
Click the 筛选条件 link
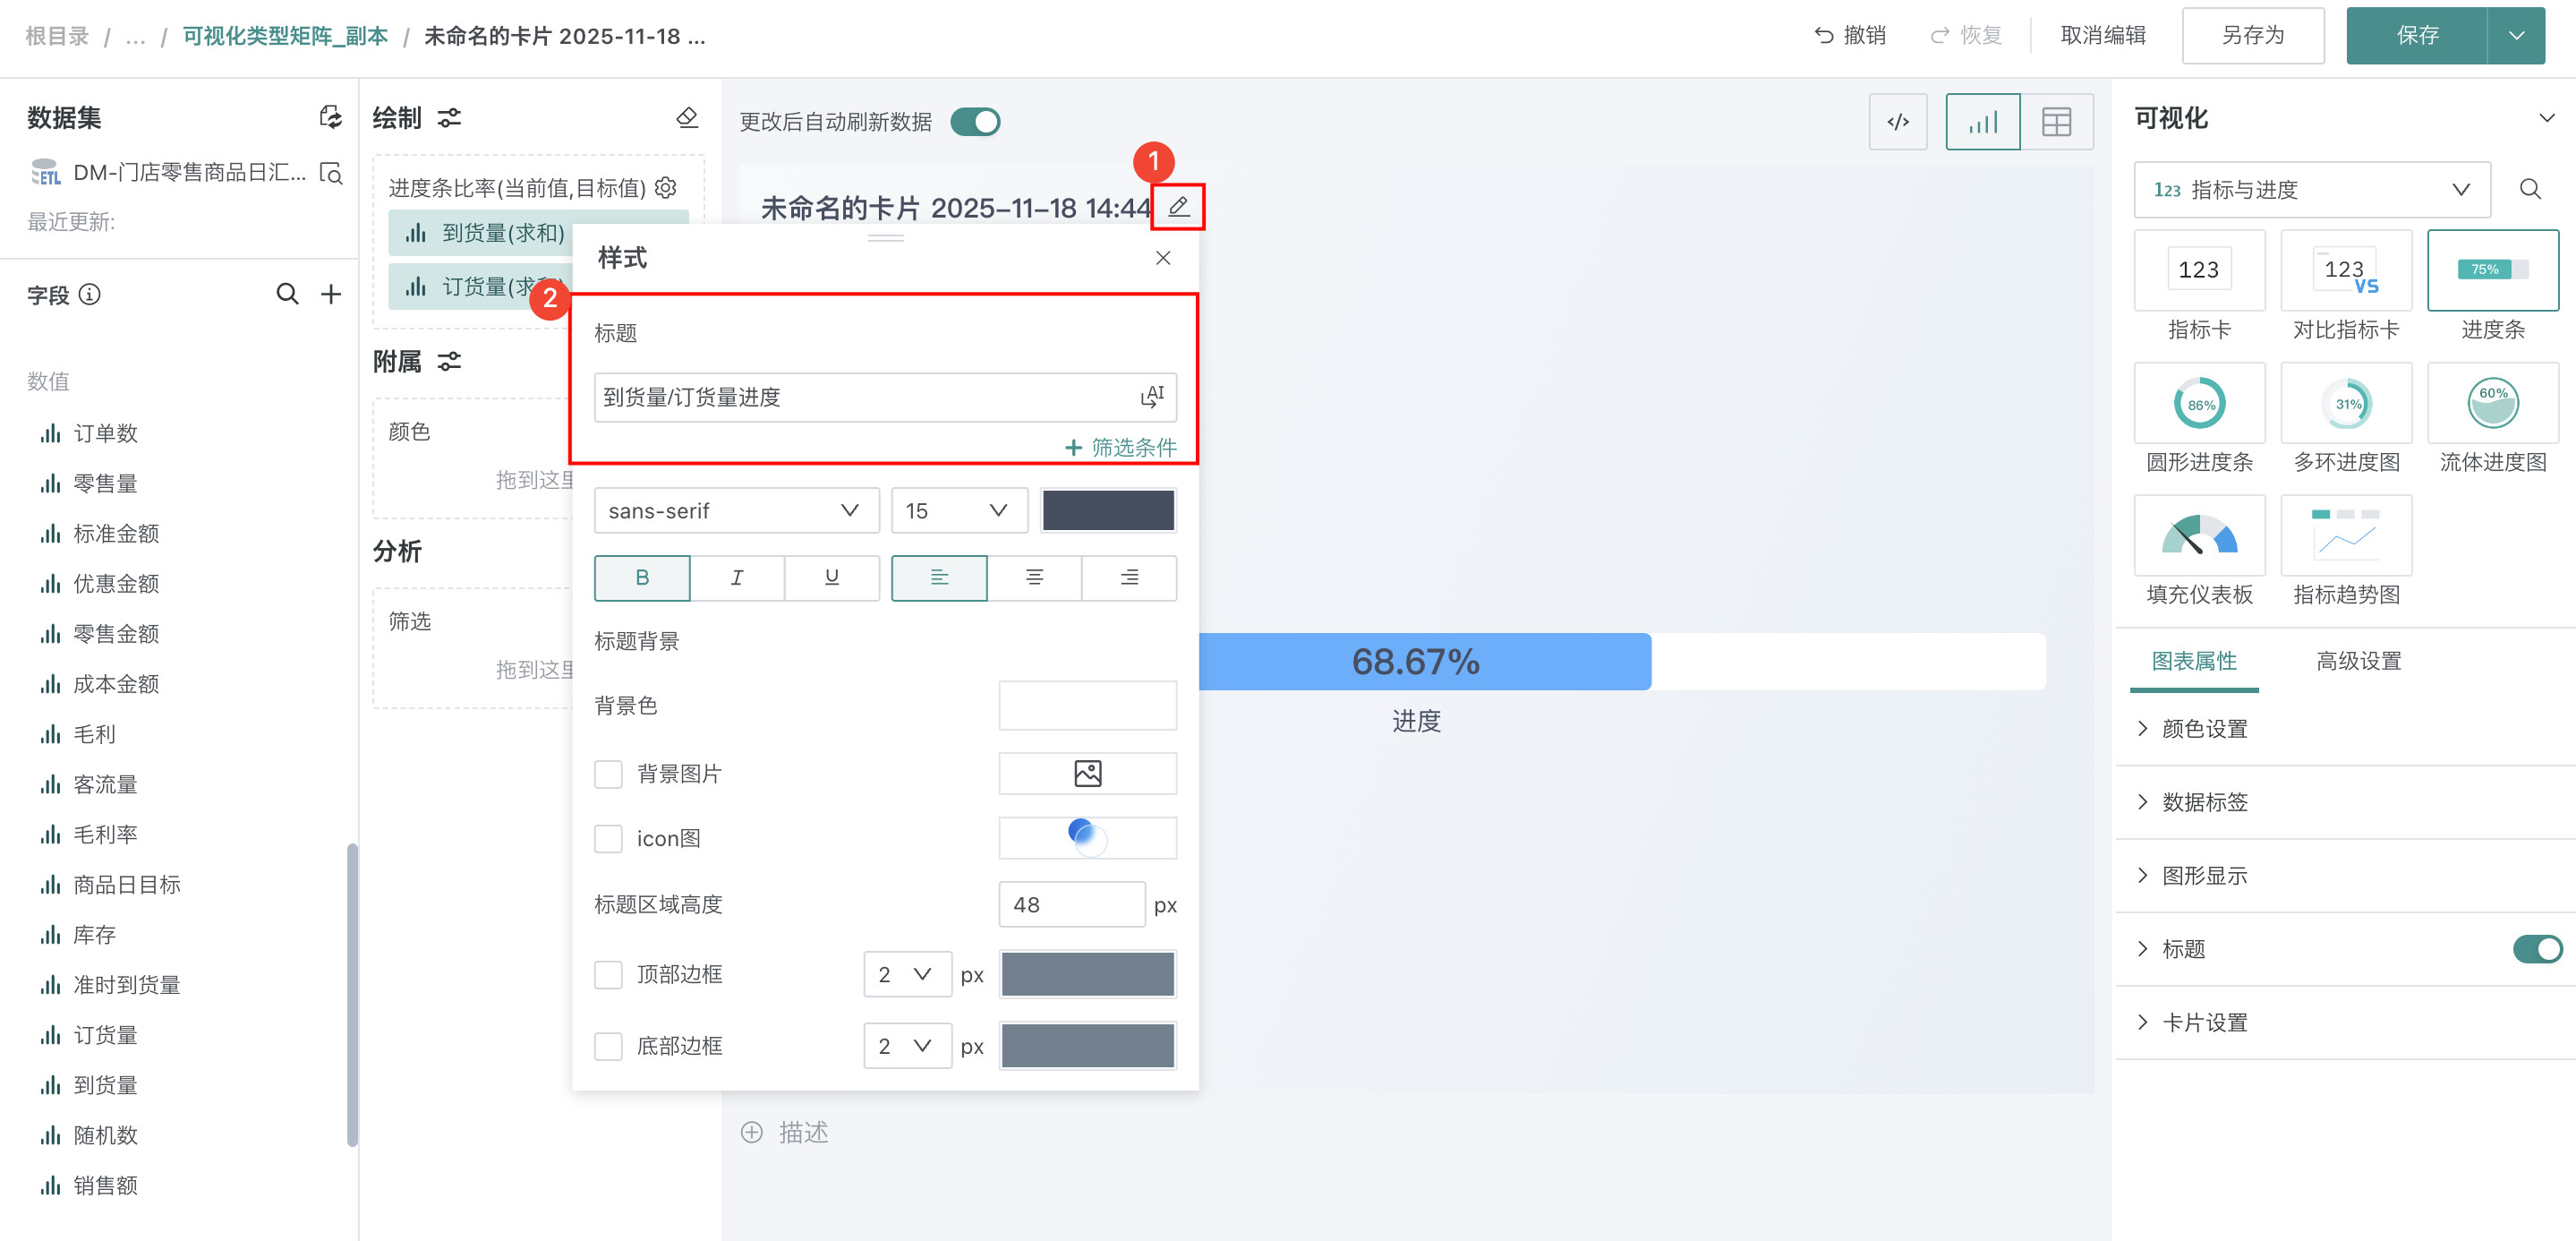1121,447
